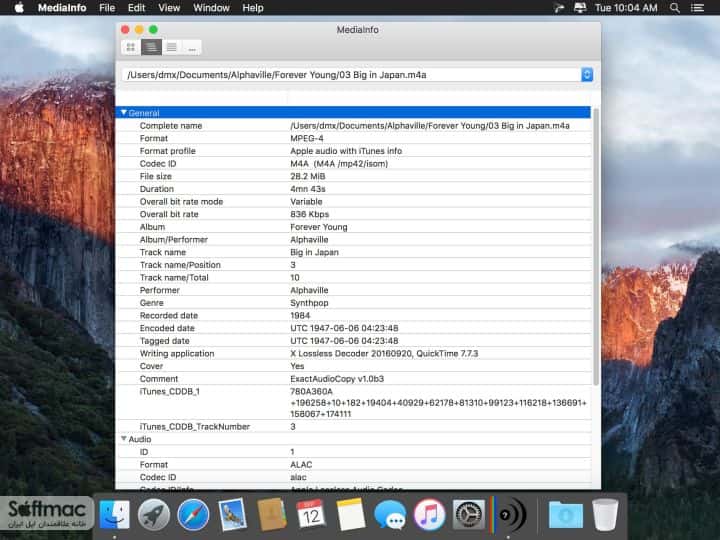
Task: Open the Downloads folder in dock
Action: pyautogui.click(x=566, y=514)
